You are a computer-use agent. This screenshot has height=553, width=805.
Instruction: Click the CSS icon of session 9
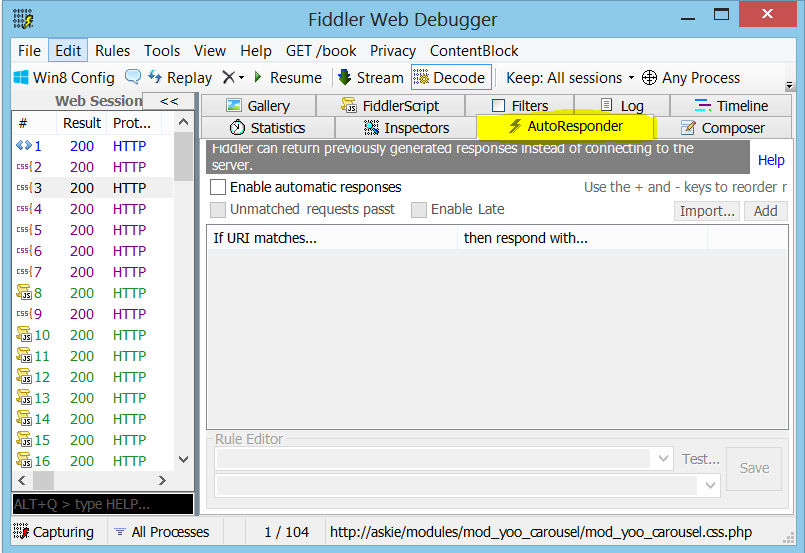click(24, 313)
